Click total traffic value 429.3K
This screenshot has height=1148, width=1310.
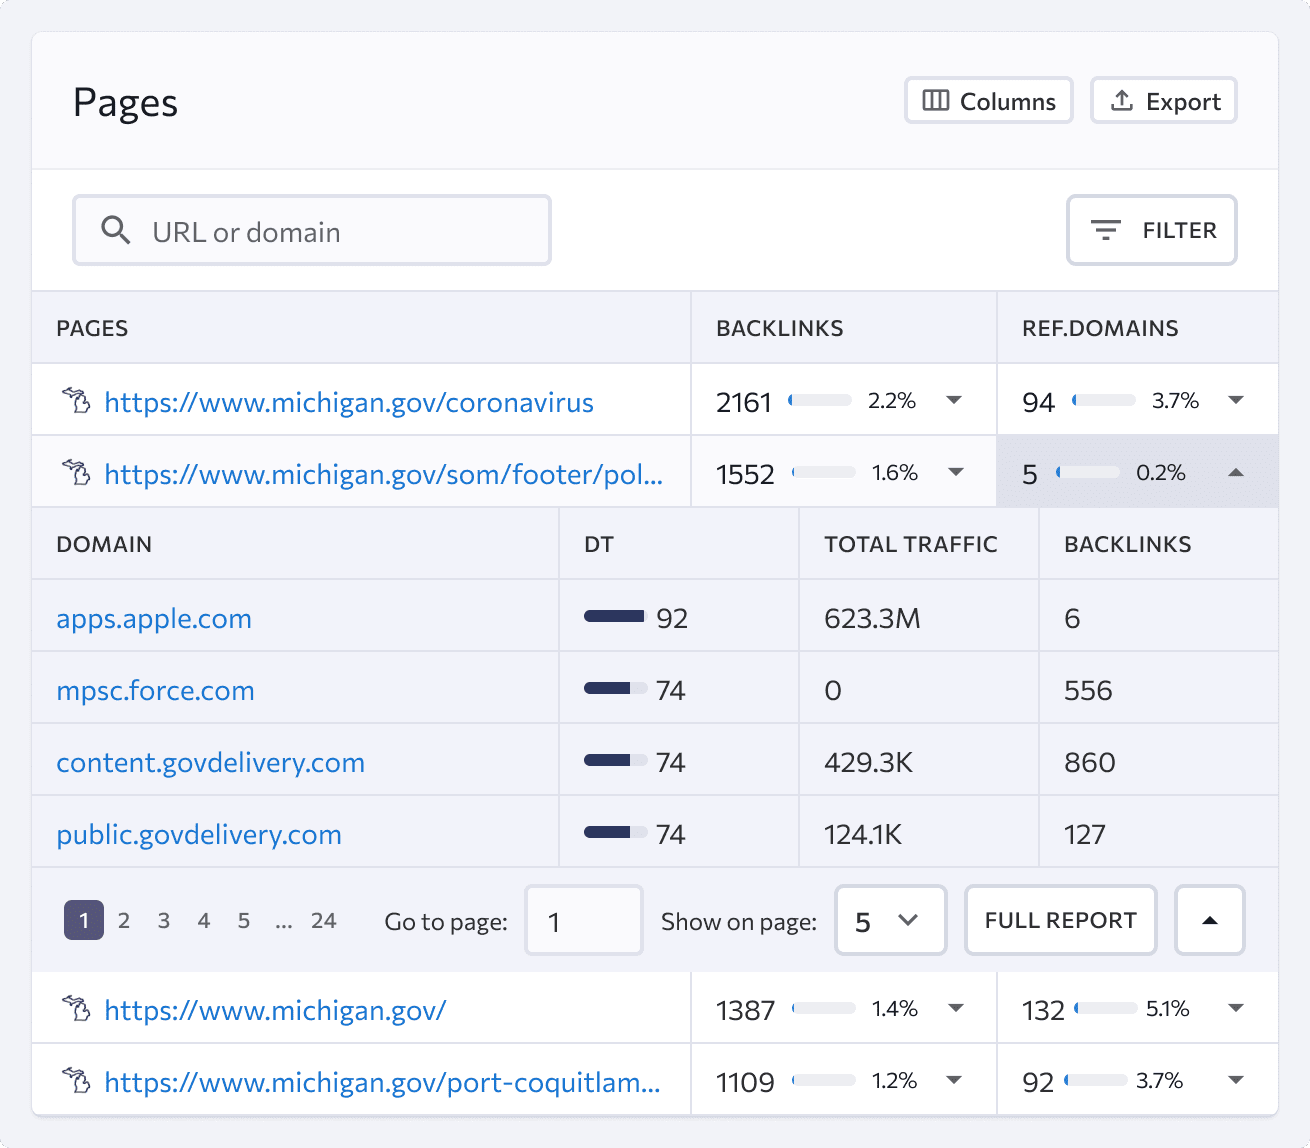pyautogui.click(x=869, y=762)
